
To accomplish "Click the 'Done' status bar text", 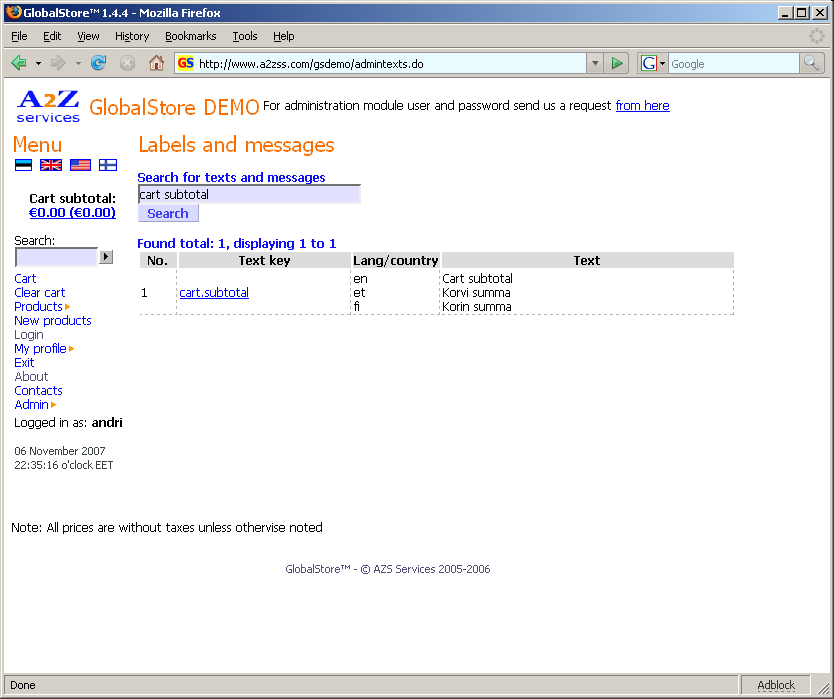I will point(23,685).
